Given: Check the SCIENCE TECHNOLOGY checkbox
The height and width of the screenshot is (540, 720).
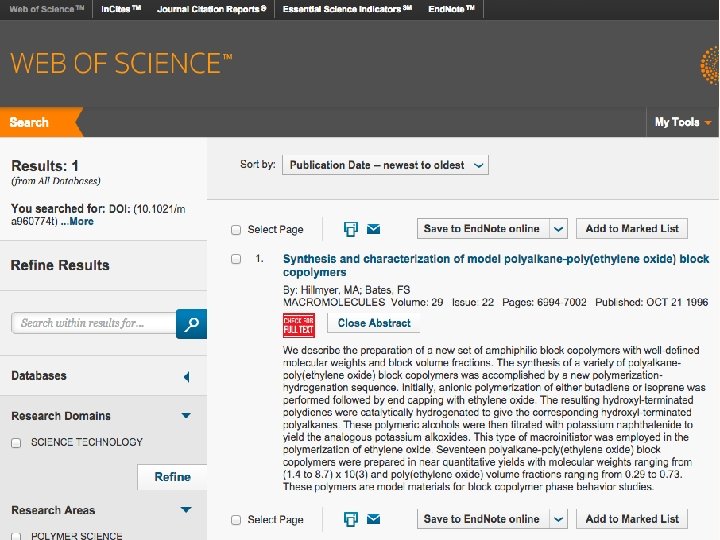Looking at the screenshot, I should click(x=16, y=443).
